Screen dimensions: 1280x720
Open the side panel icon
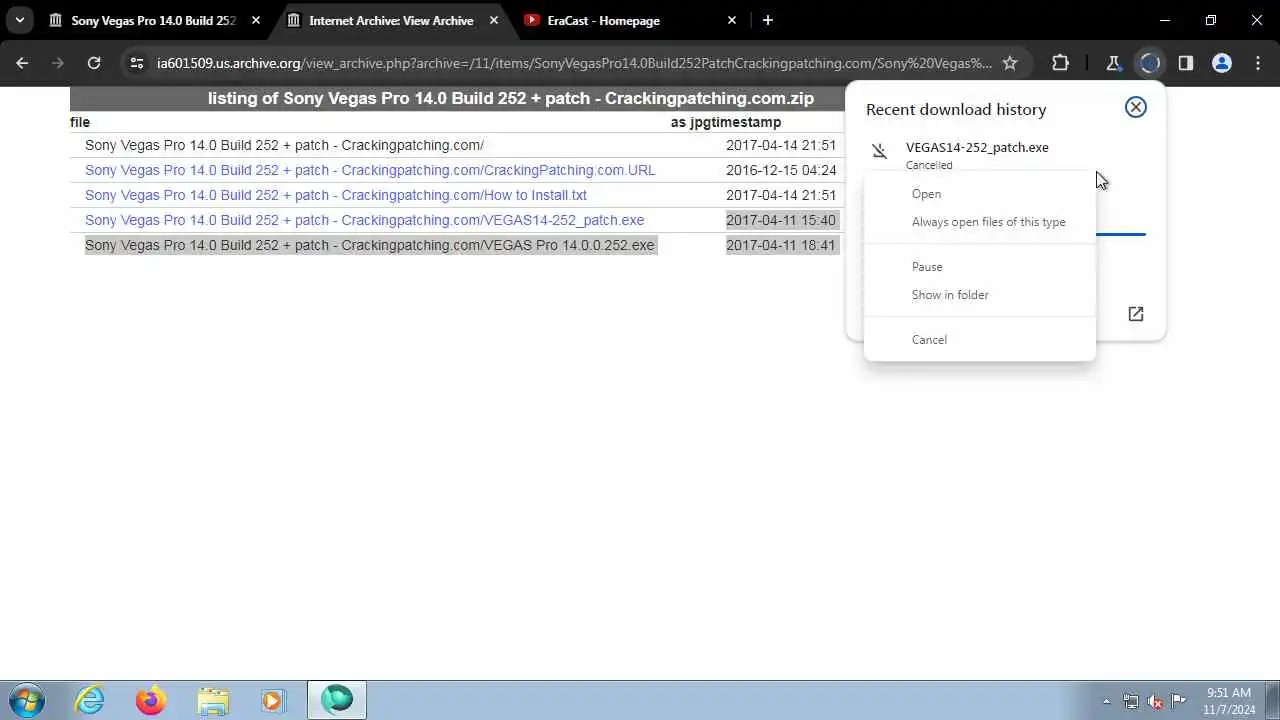pyautogui.click(x=1185, y=63)
